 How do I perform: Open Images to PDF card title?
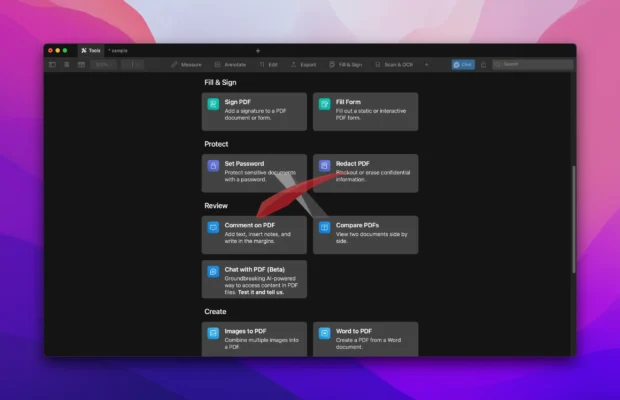tap(246, 331)
